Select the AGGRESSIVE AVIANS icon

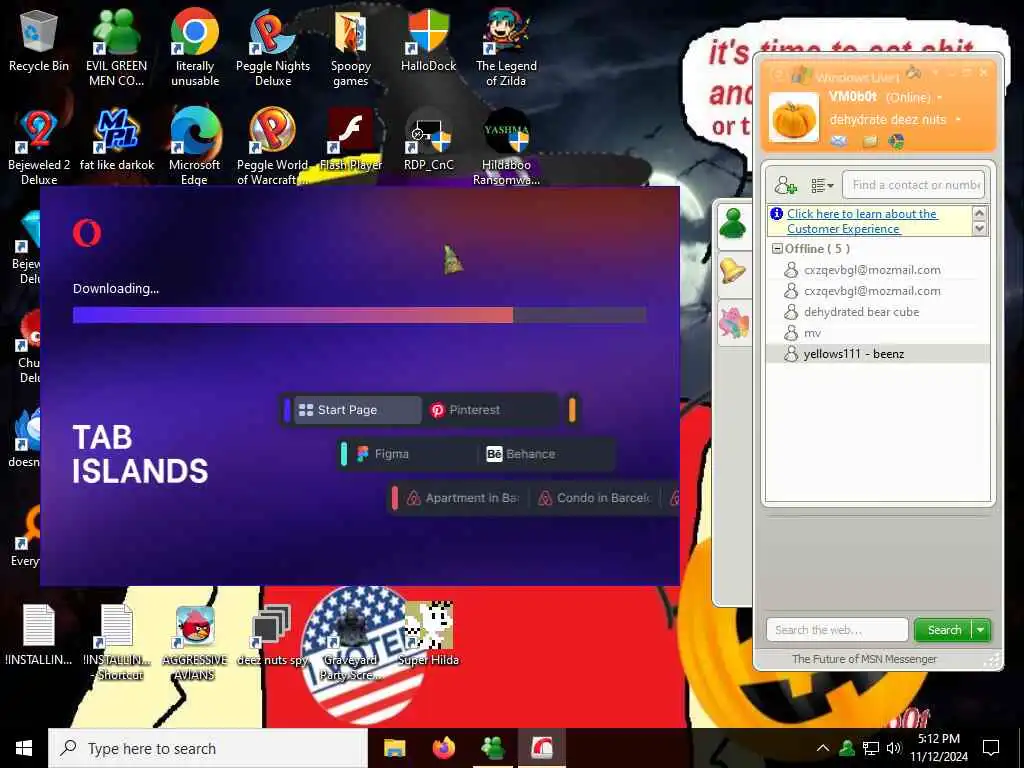[195, 643]
